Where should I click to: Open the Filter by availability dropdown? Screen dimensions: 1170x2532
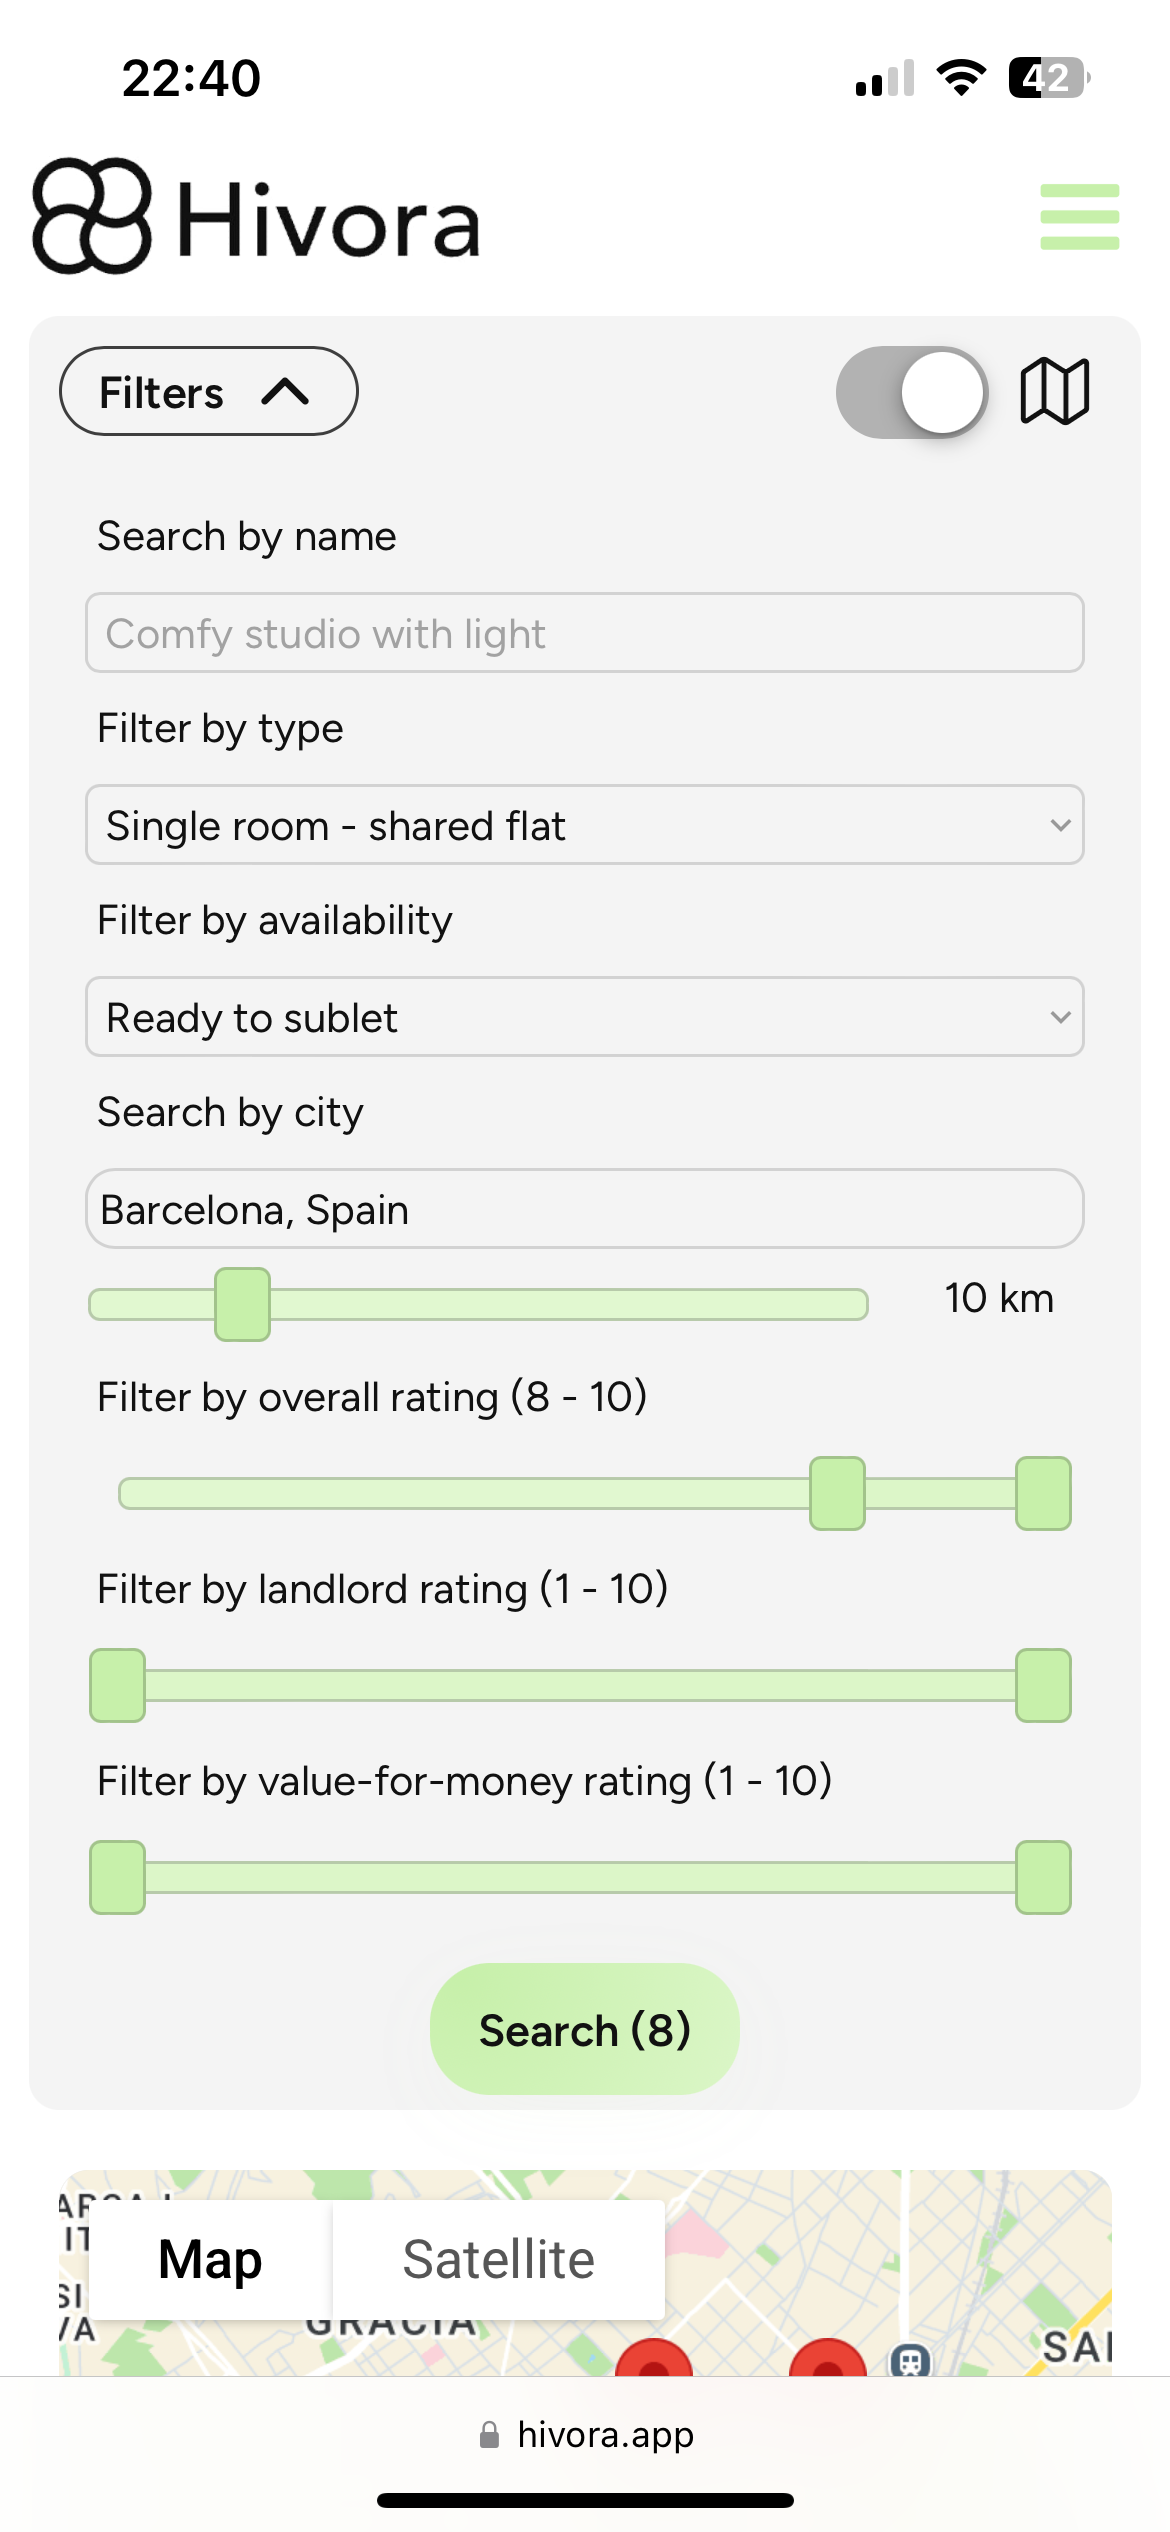[x=585, y=1017]
